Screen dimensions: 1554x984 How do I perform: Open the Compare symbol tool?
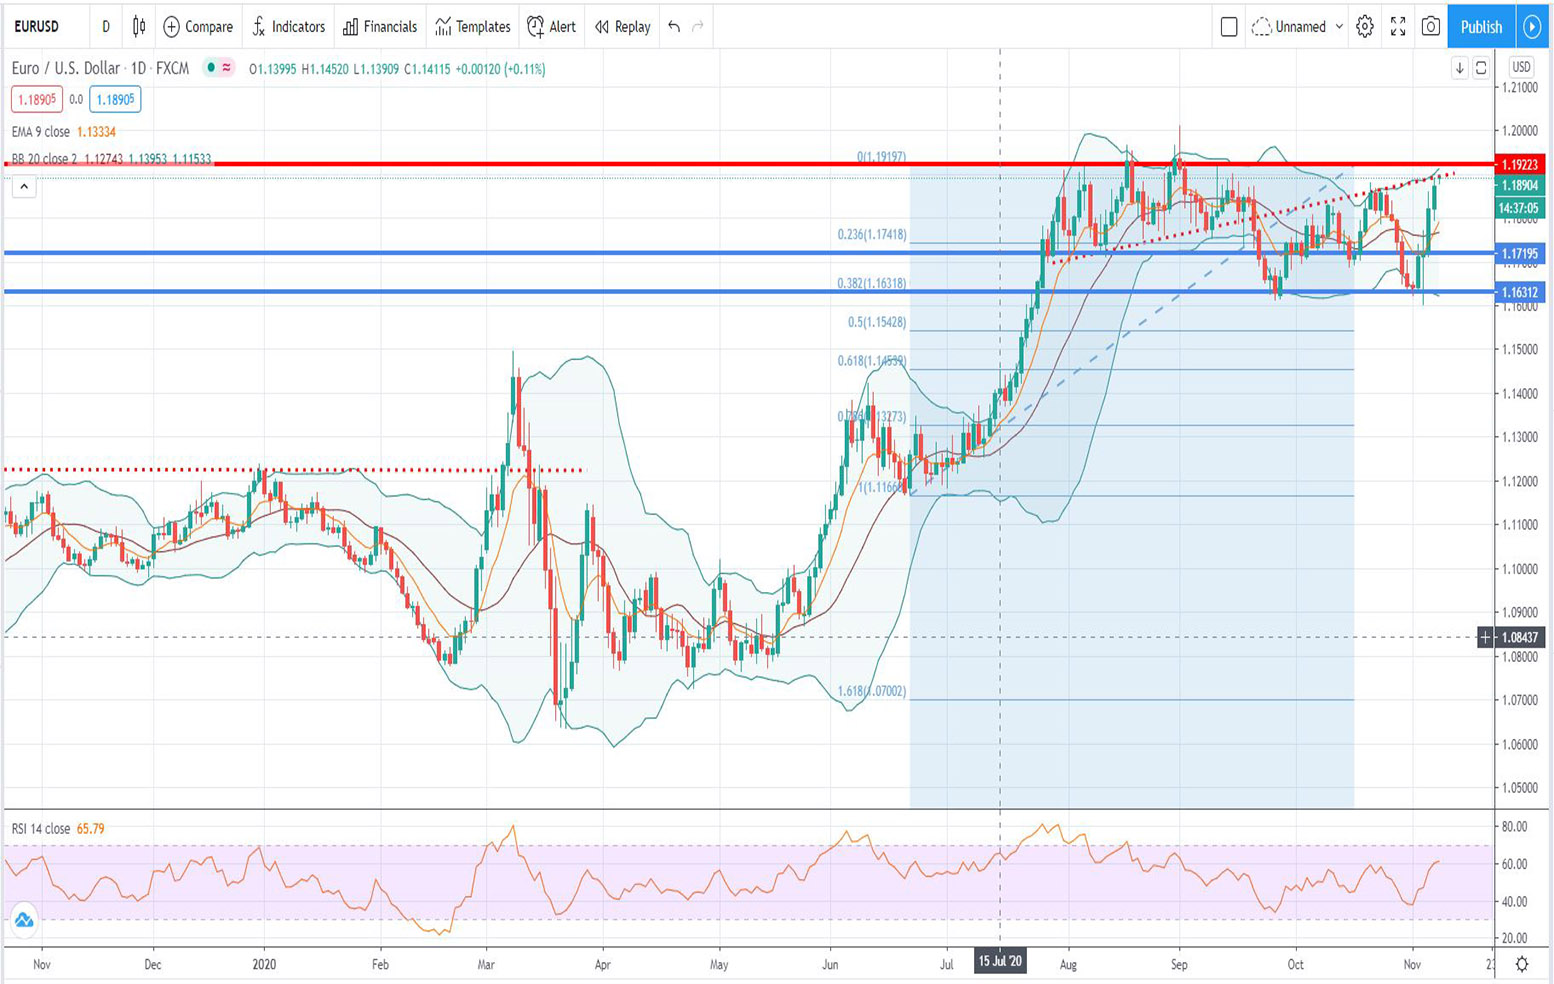pyautogui.click(x=197, y=27)
